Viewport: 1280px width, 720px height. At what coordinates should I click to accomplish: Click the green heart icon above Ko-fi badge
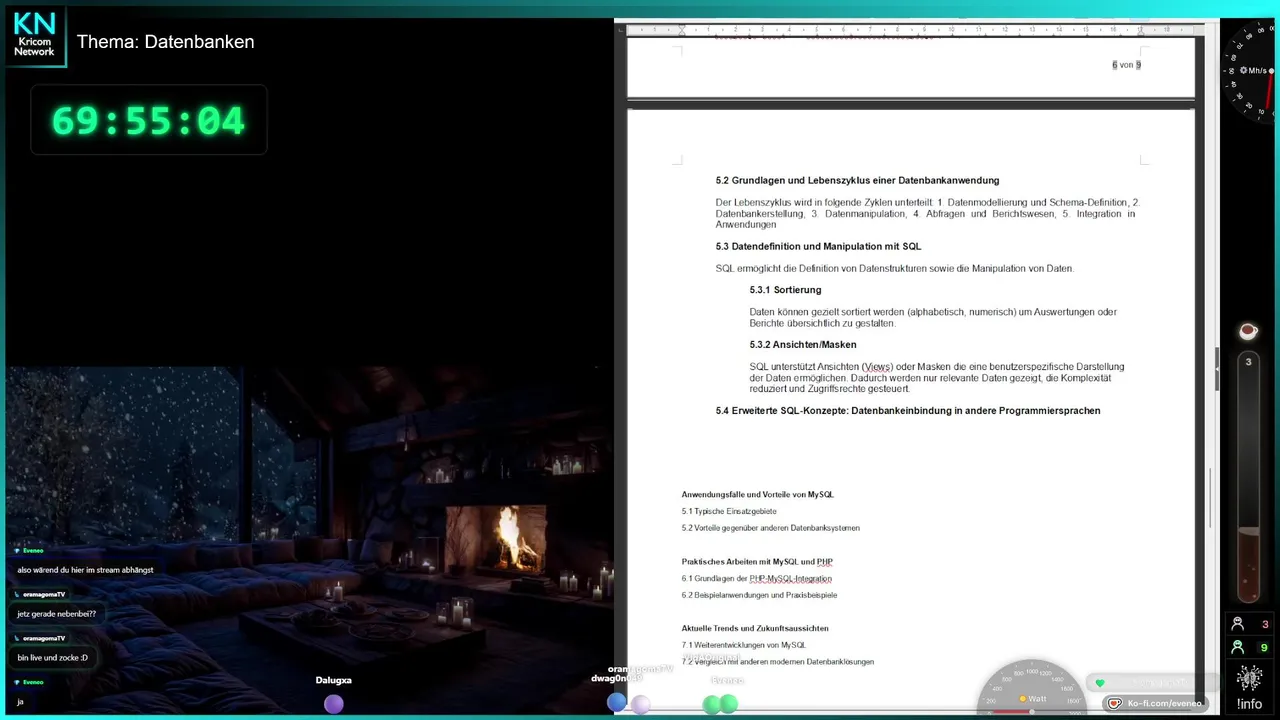[1100, 683]
